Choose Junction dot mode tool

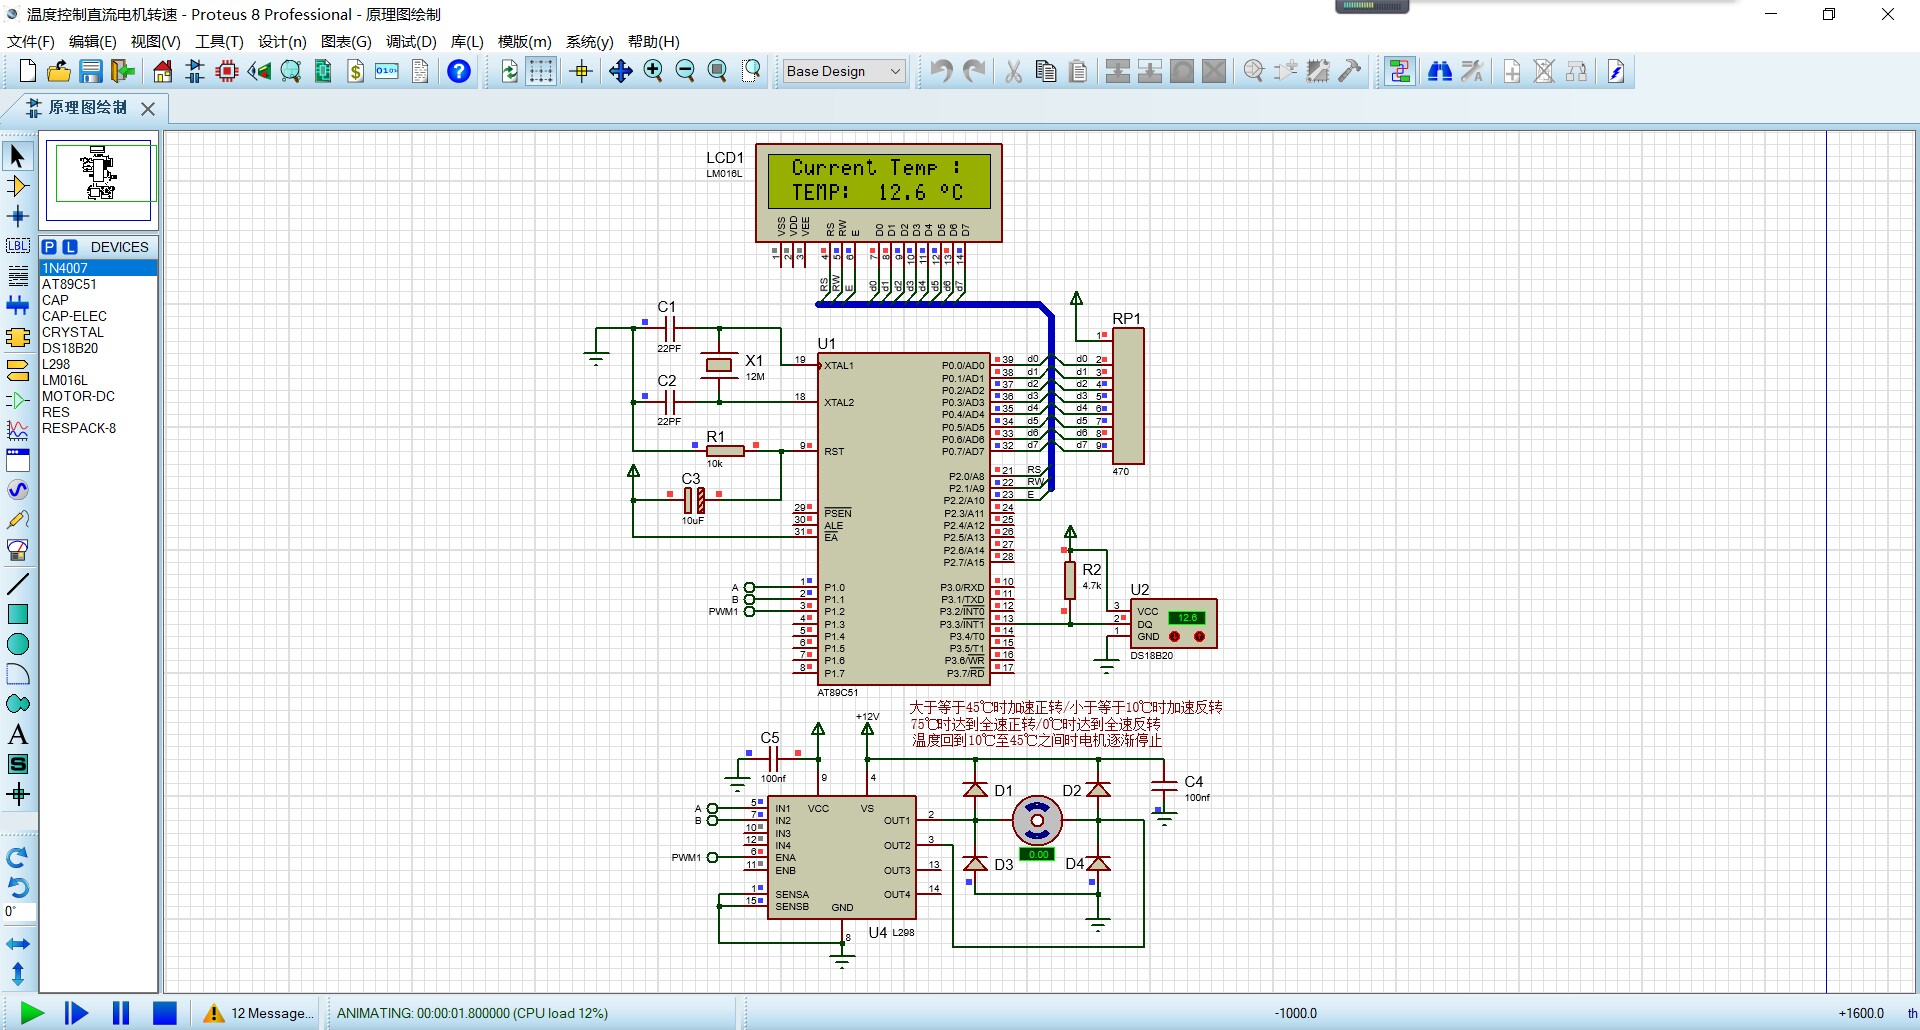click(x=18, y=216)
